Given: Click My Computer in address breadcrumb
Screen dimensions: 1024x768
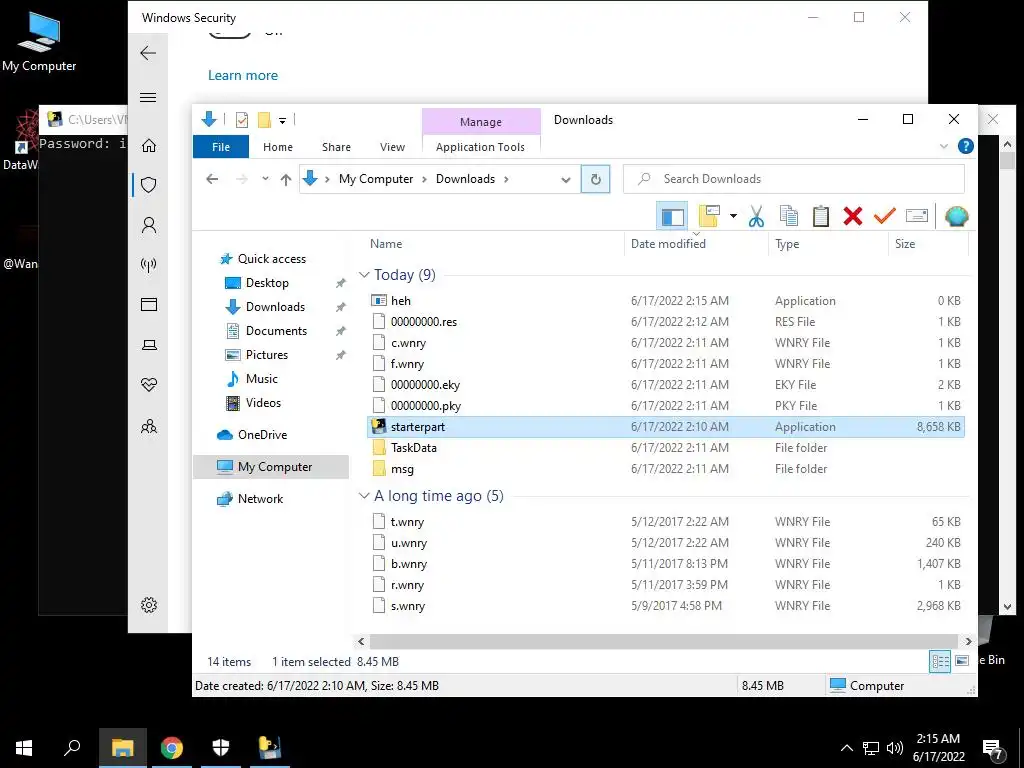Looking at the screenshot, I should pos(376,179).
